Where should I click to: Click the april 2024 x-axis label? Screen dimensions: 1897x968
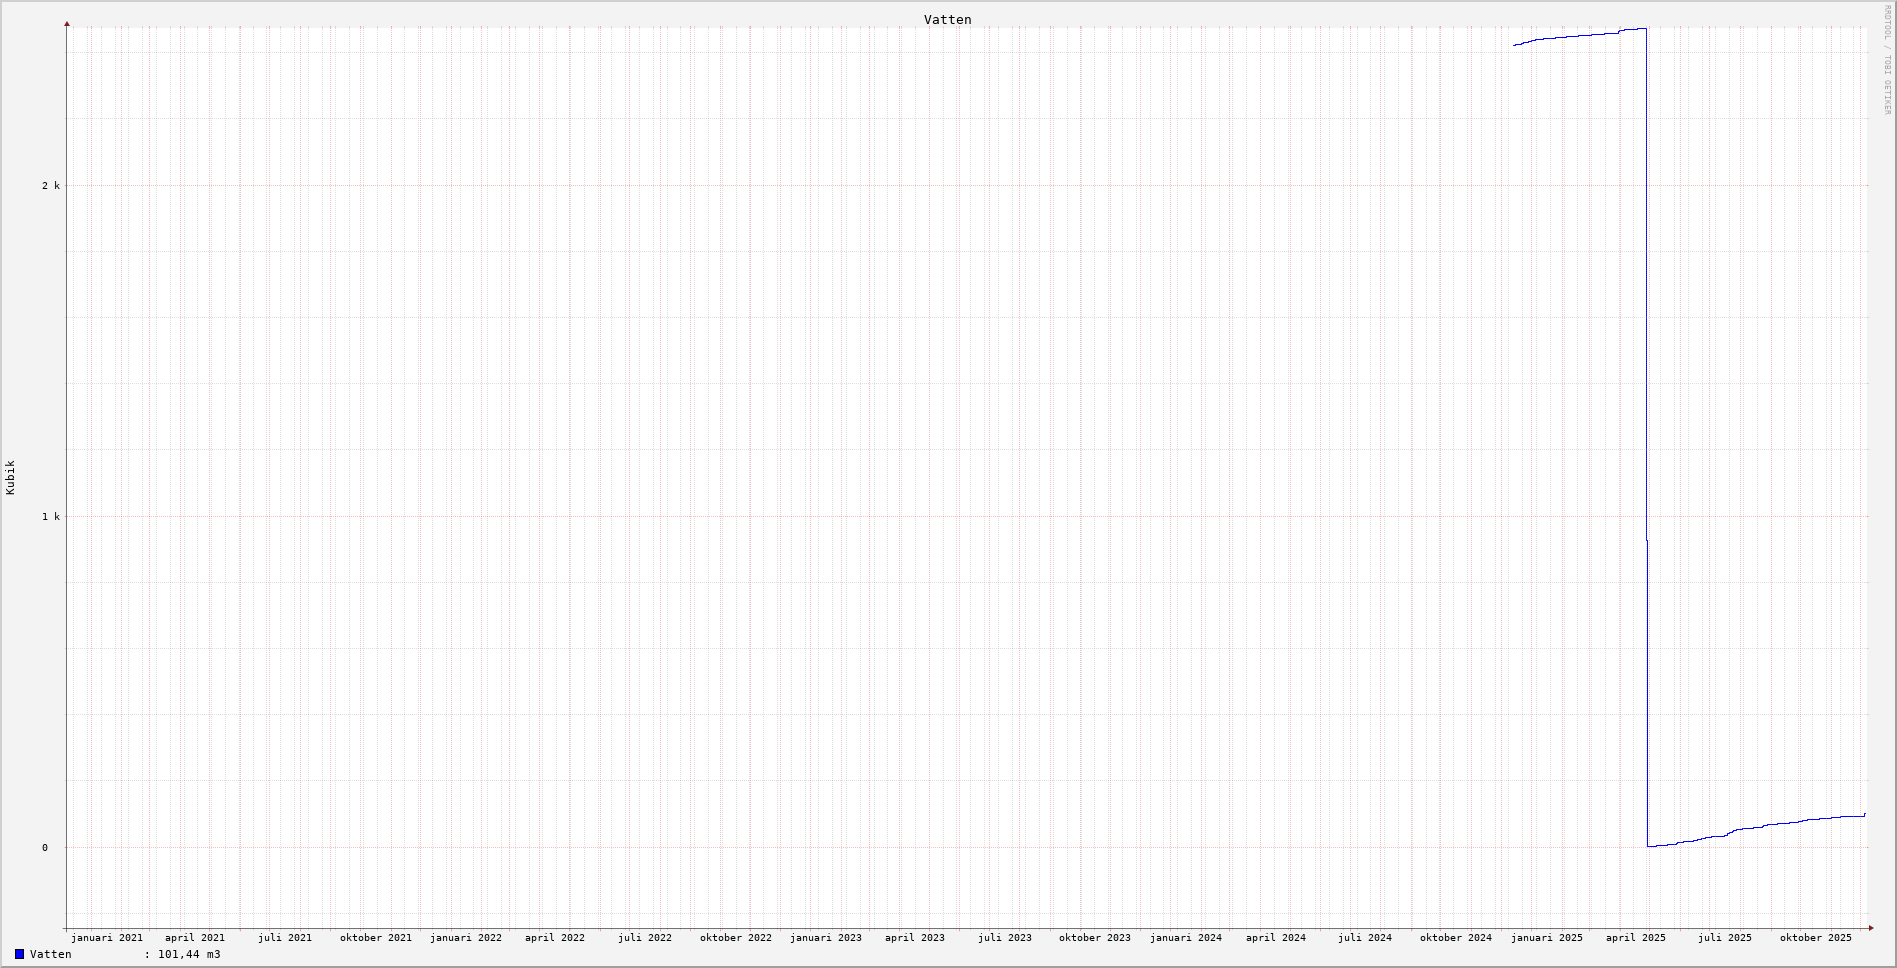(x=1276, y=938)
